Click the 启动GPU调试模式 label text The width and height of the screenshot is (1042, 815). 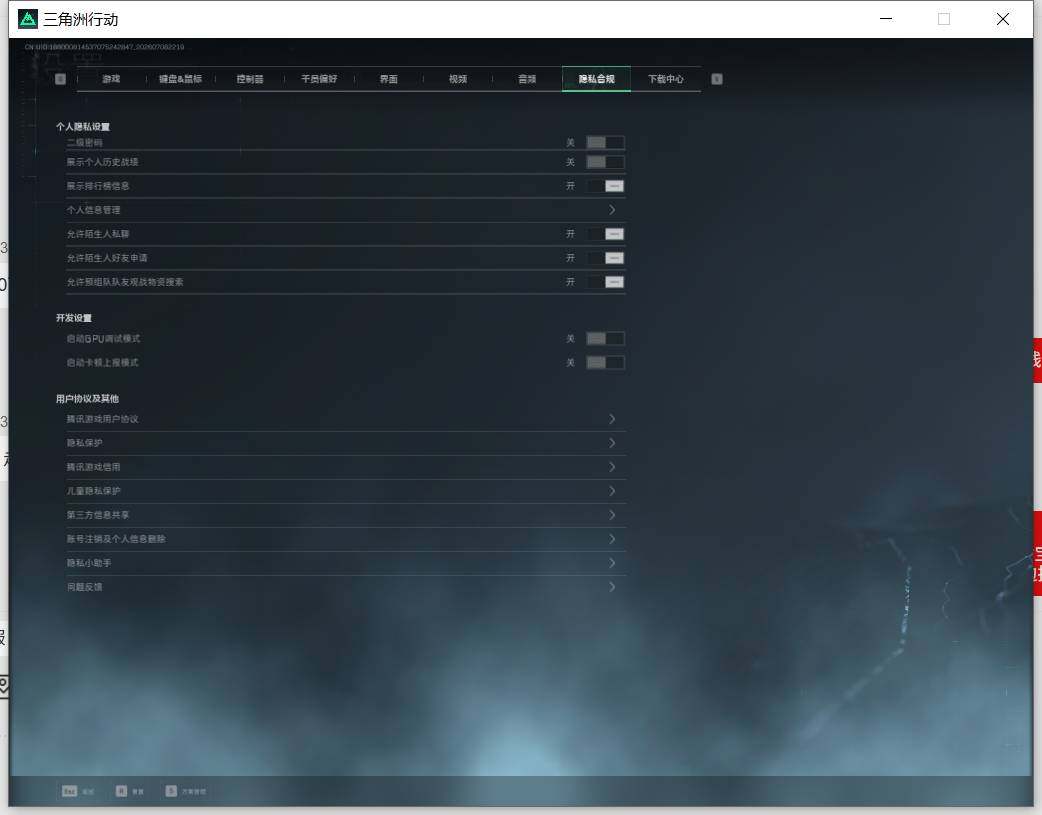103,338
